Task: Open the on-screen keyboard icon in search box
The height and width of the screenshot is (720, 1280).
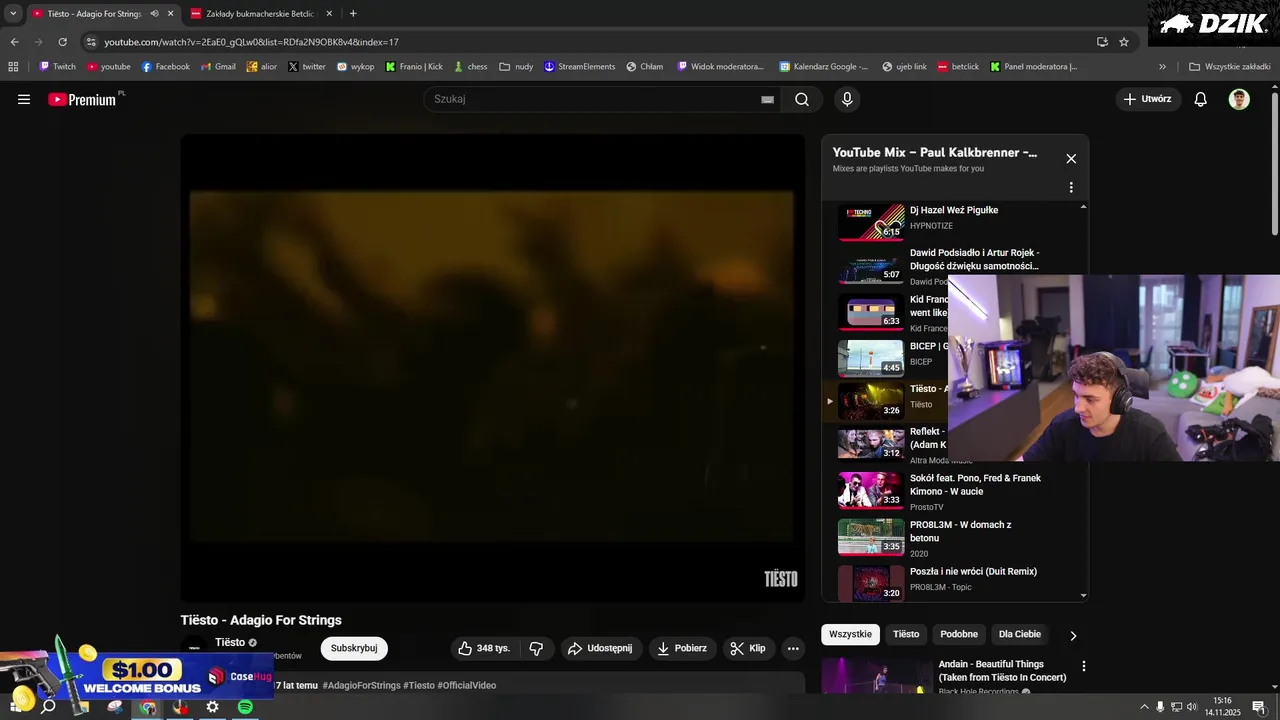Action: [x=767, y=99]
